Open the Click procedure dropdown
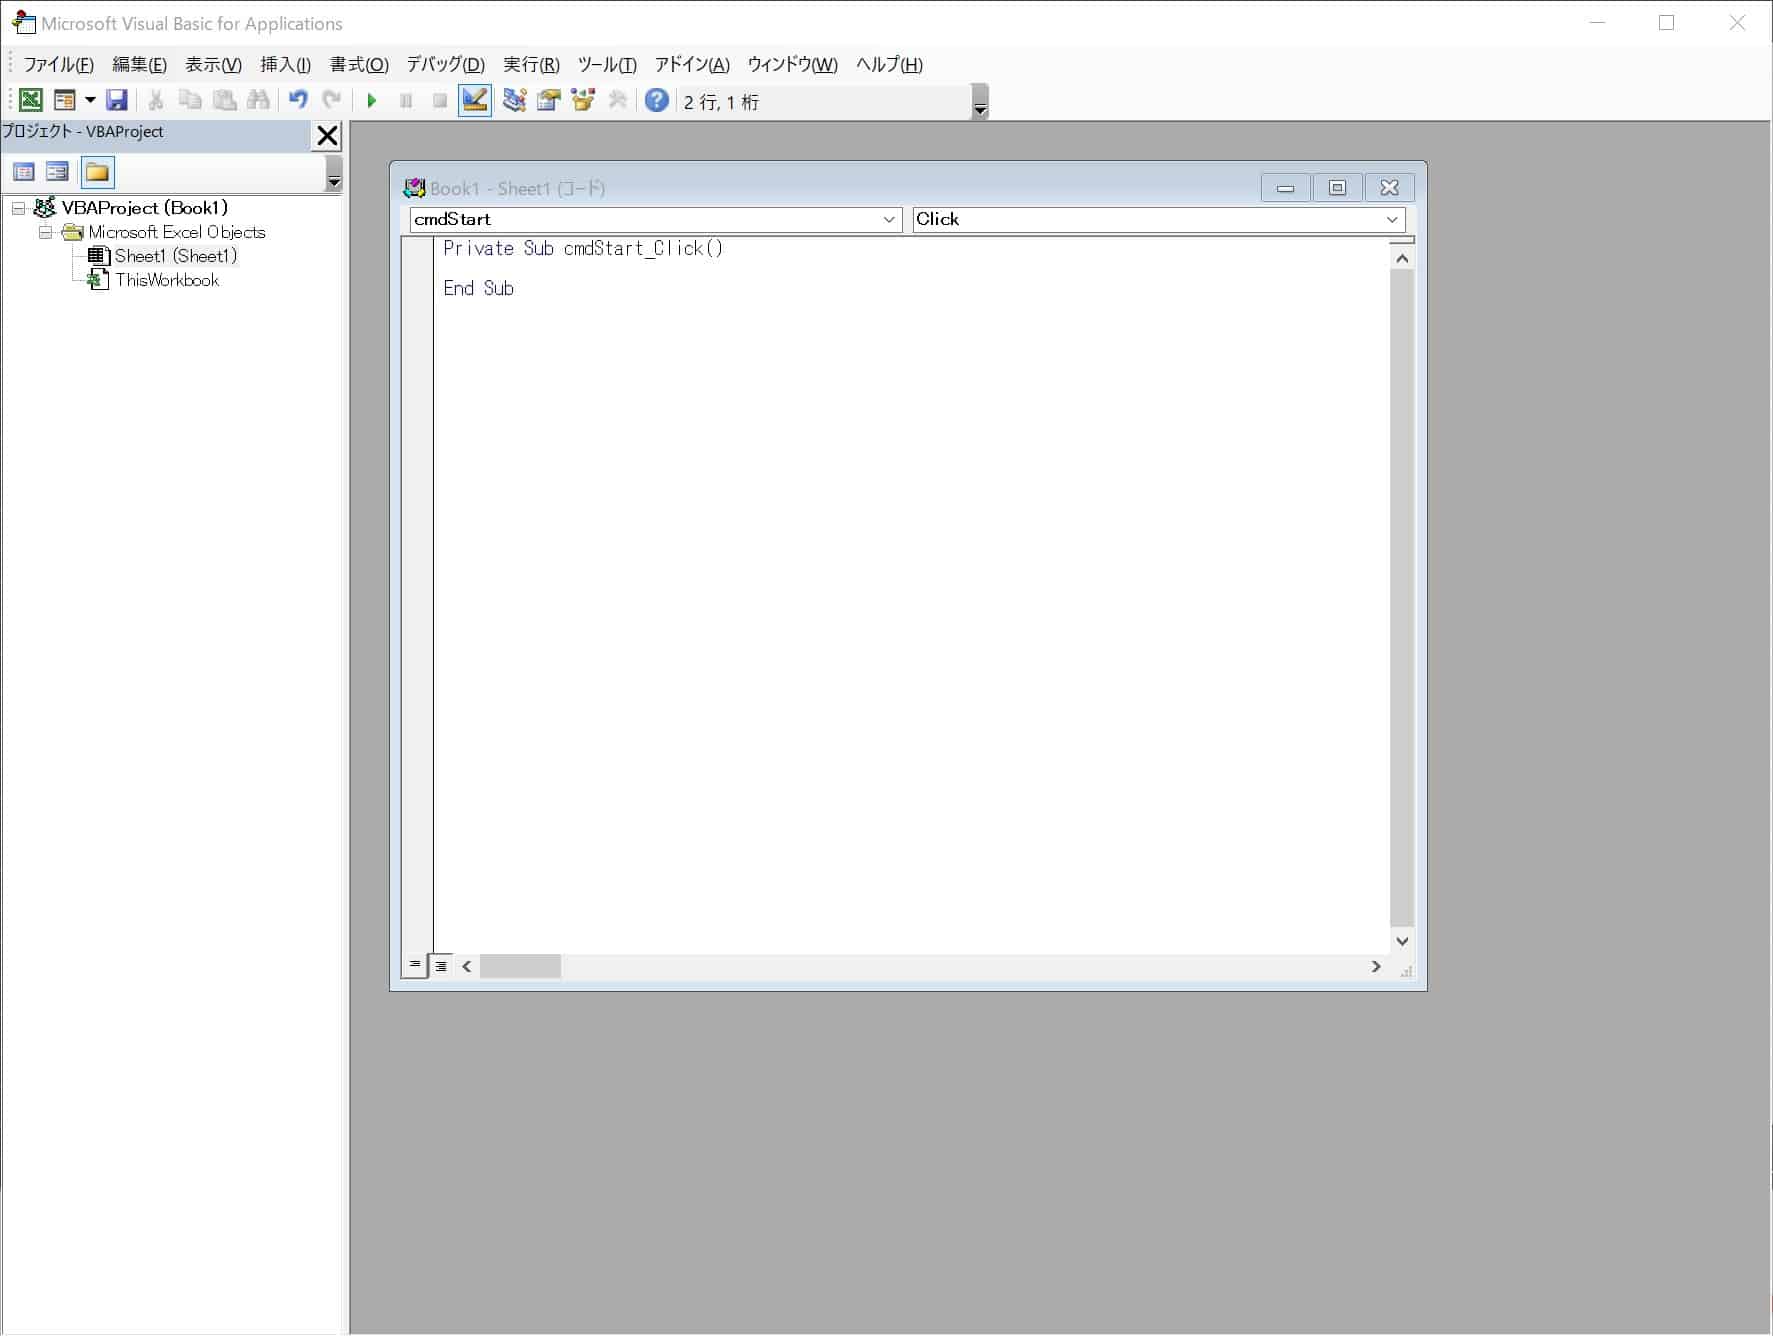The image size is (1773, 1336). 1392,220
